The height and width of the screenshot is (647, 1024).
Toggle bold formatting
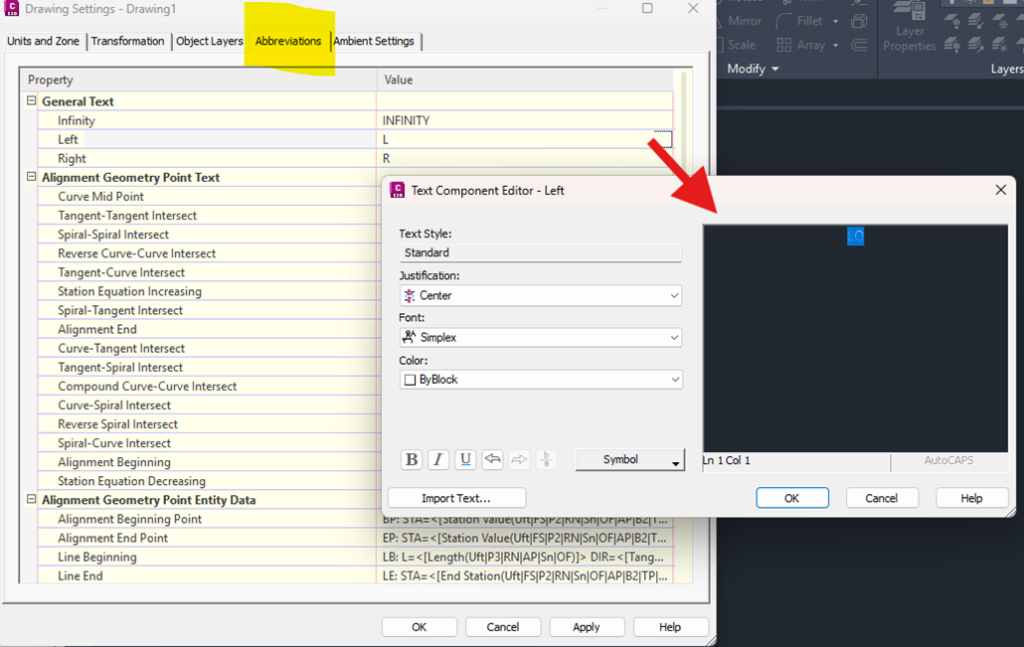[x=411, y=459]
